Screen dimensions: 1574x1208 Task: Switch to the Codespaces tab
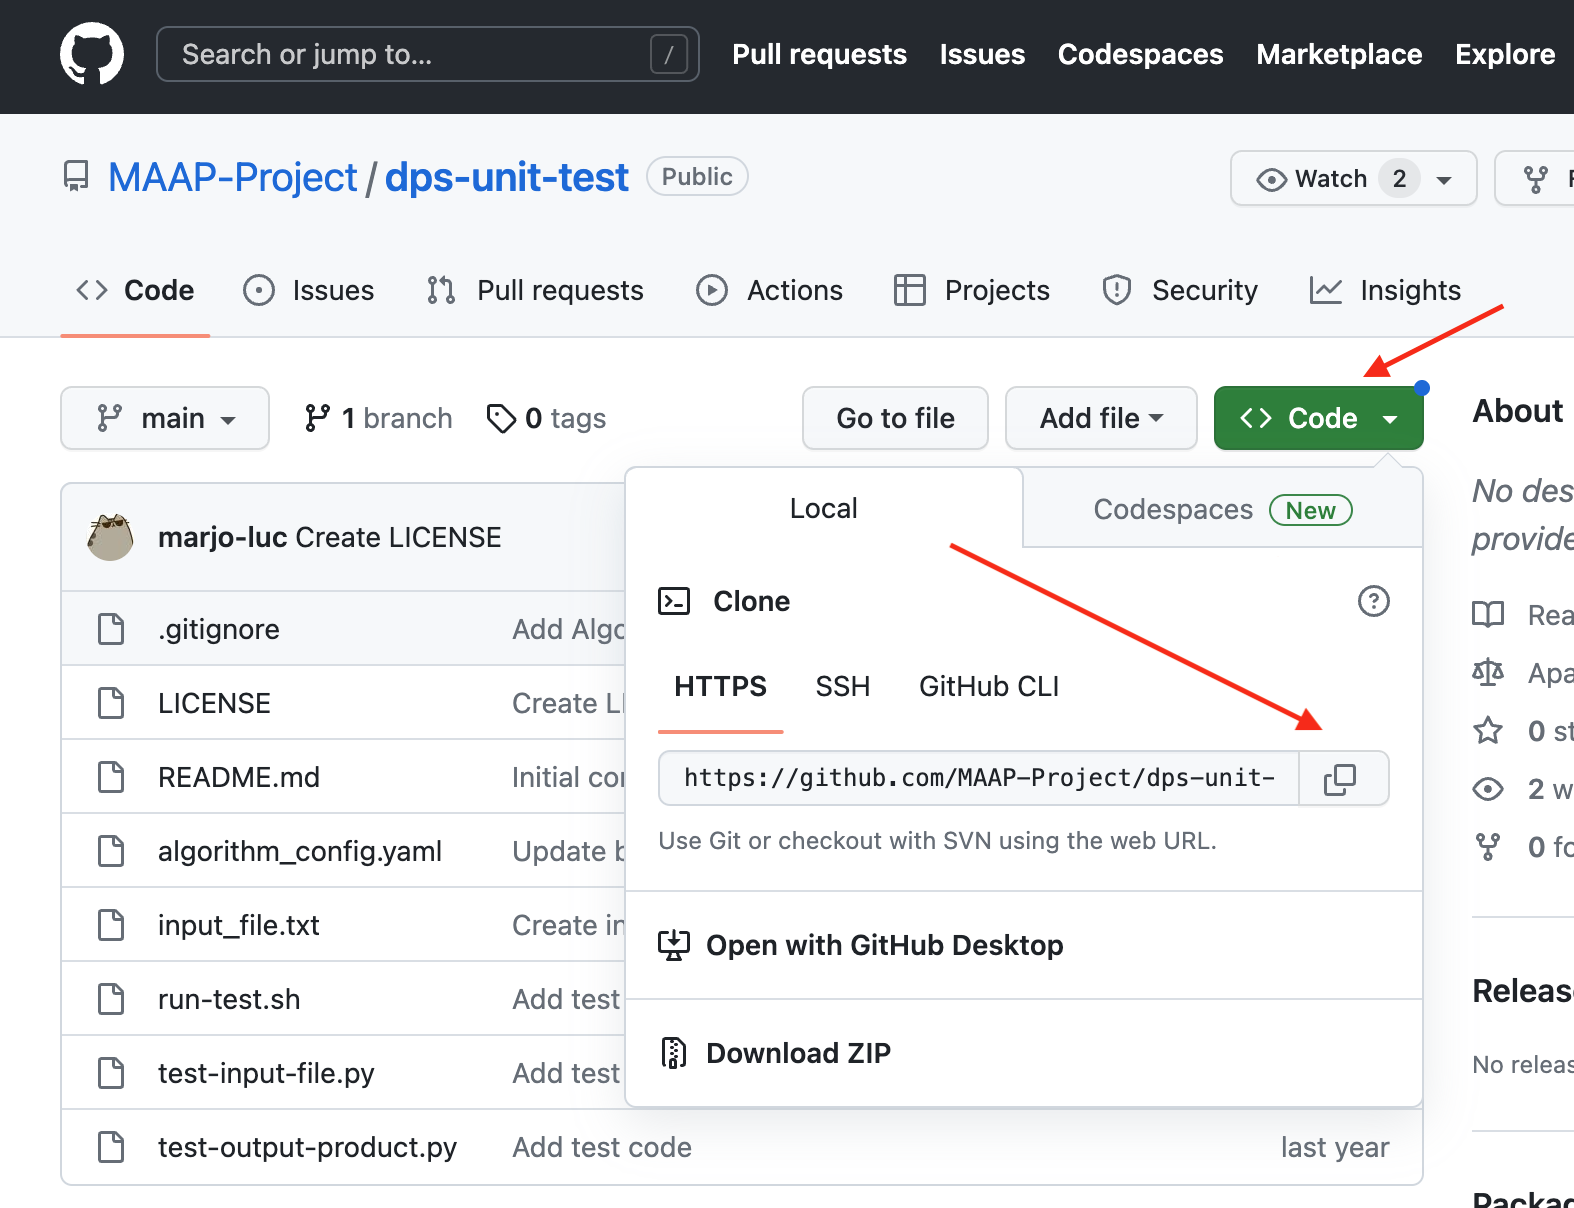tap(1222, 509)
